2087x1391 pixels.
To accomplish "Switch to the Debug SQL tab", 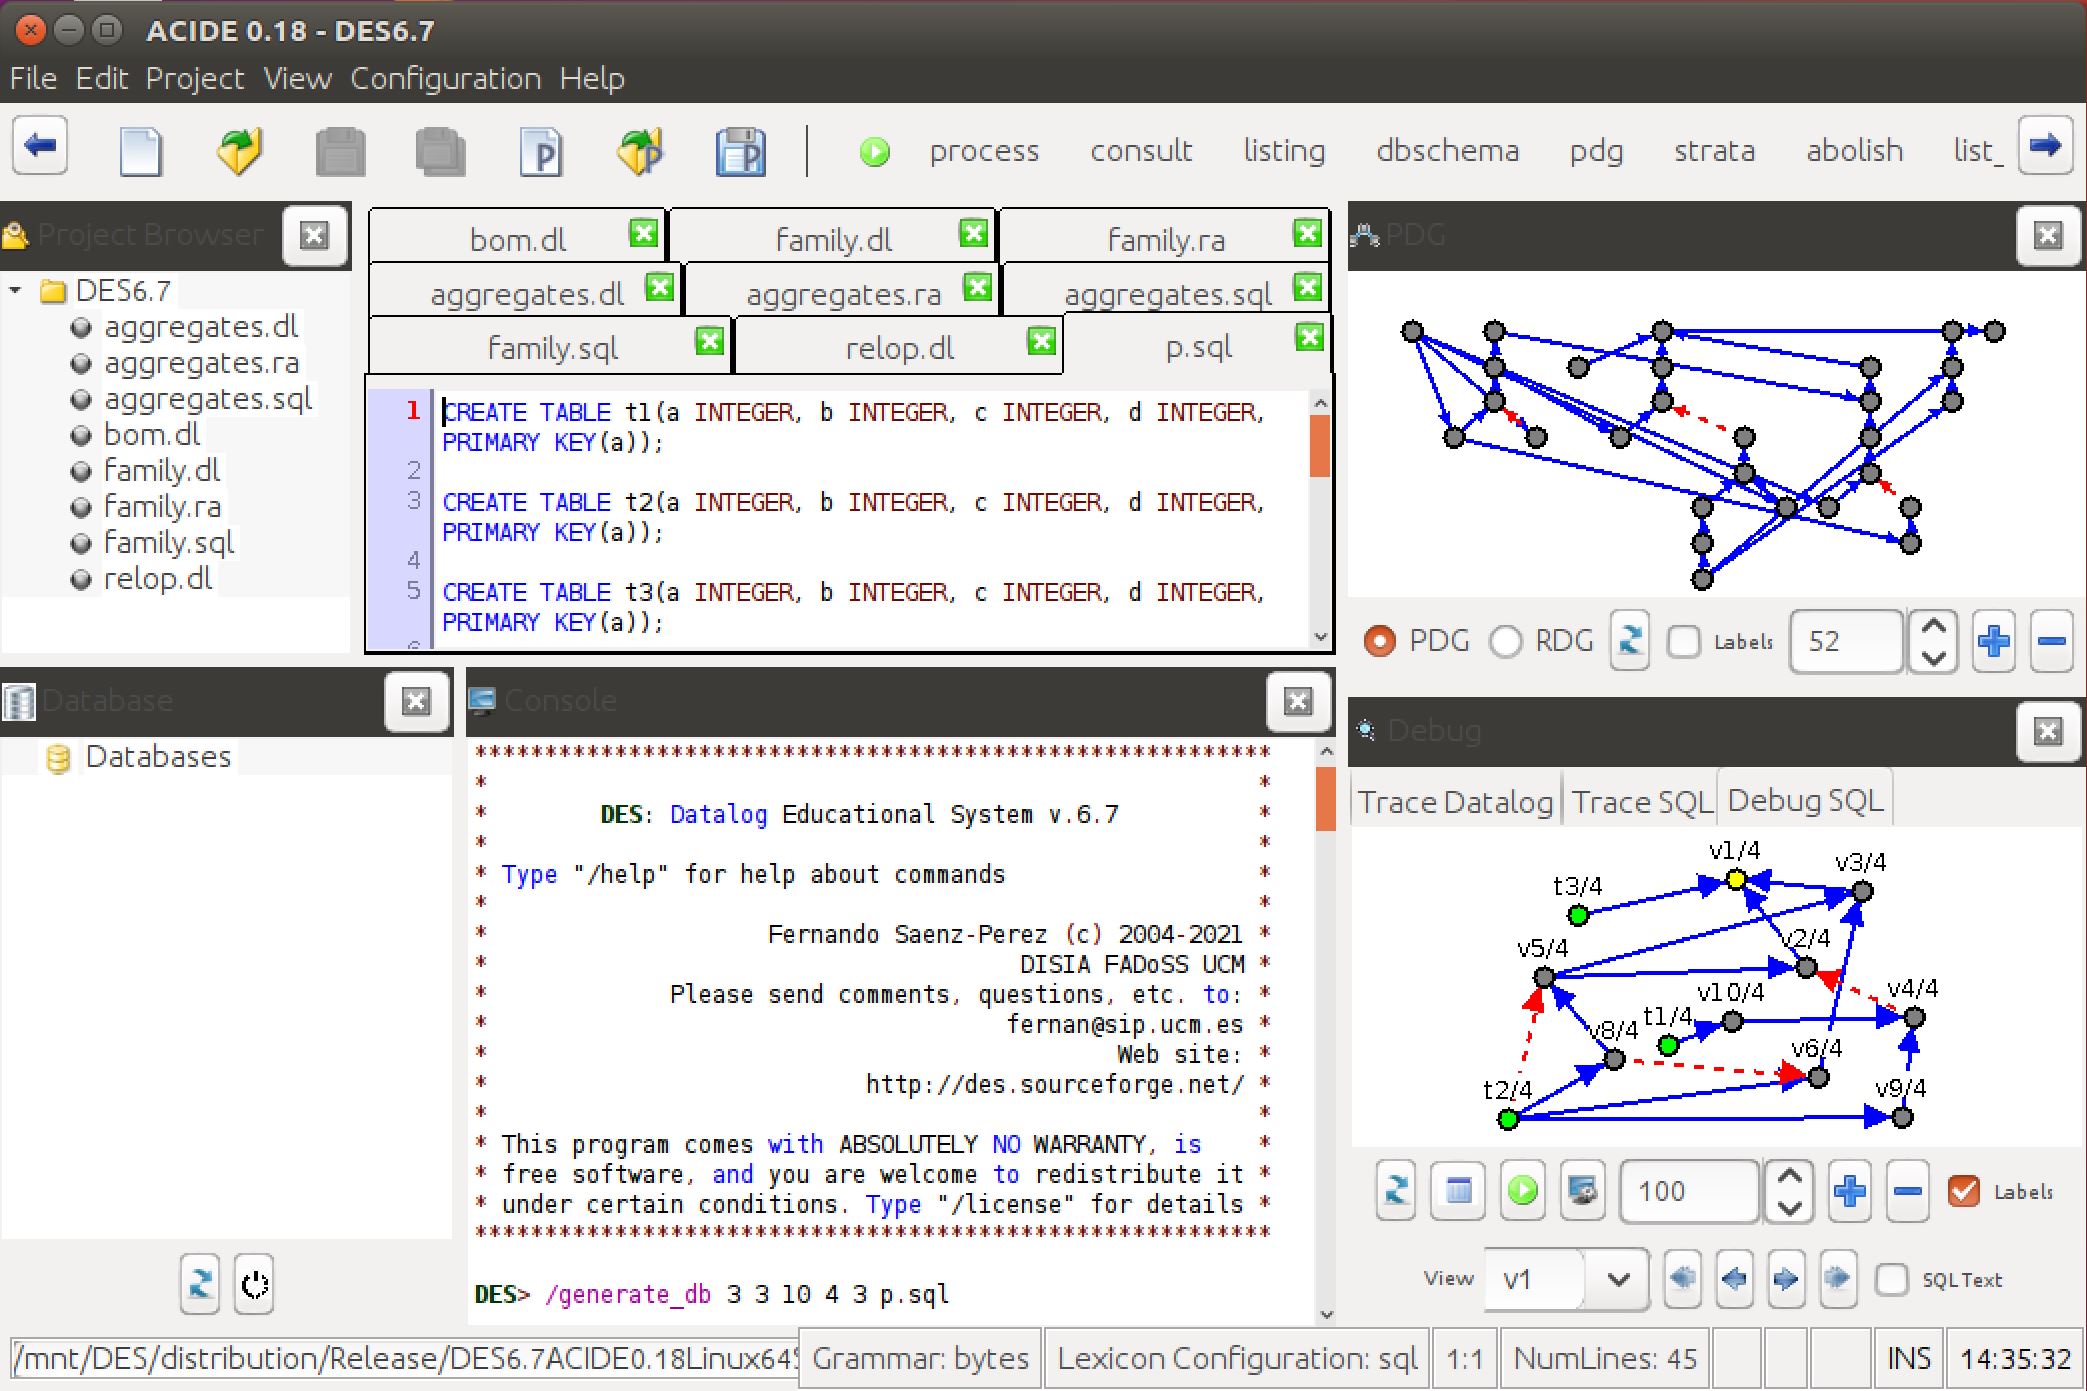I will [x=1805, y=800].
